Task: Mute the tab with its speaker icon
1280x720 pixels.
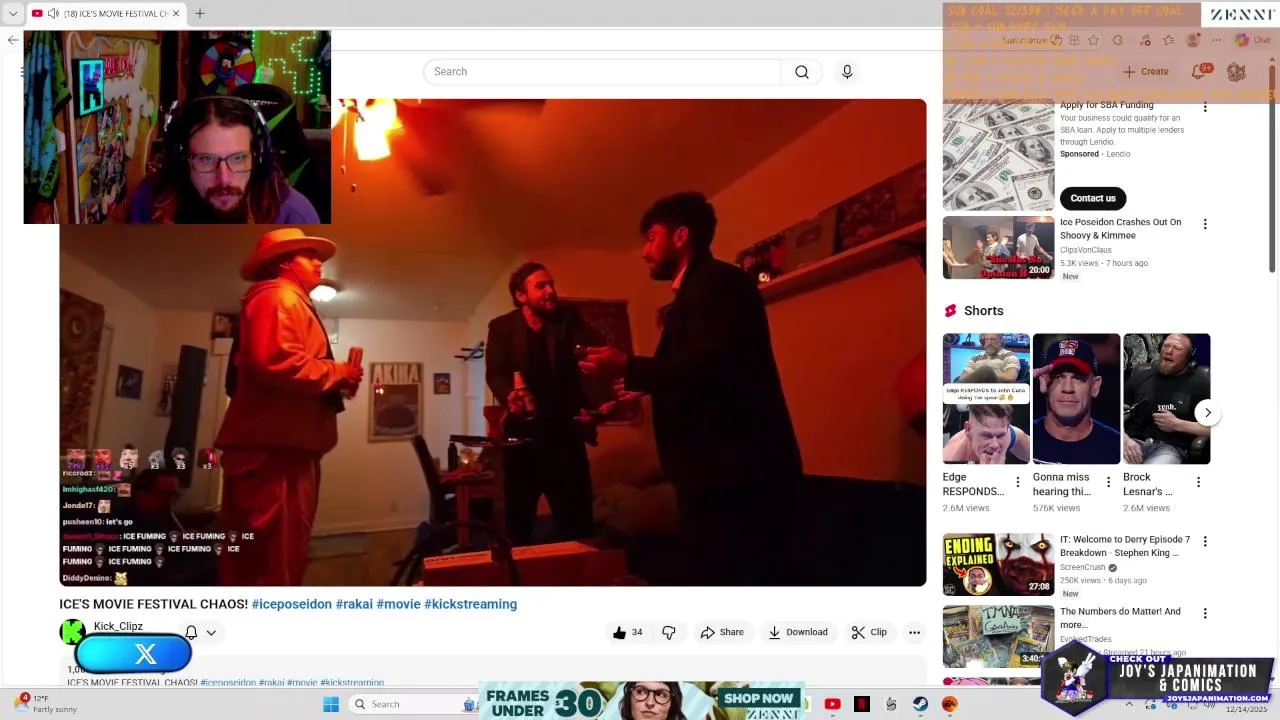Action: 52,13
